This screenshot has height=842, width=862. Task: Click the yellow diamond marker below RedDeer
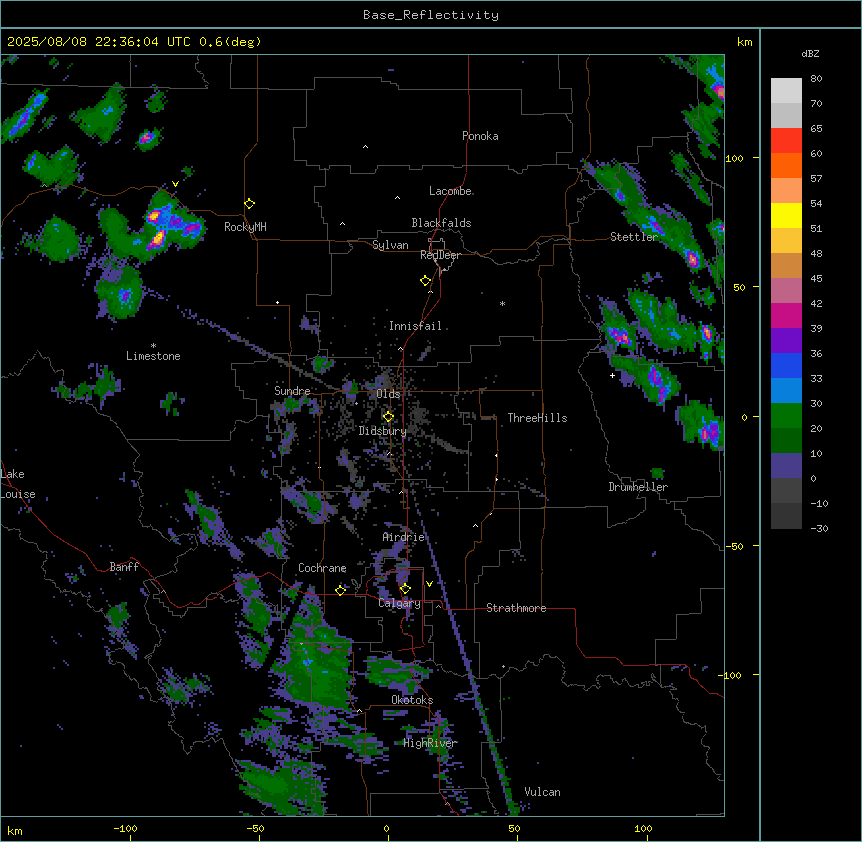click(x=426, y=281)
